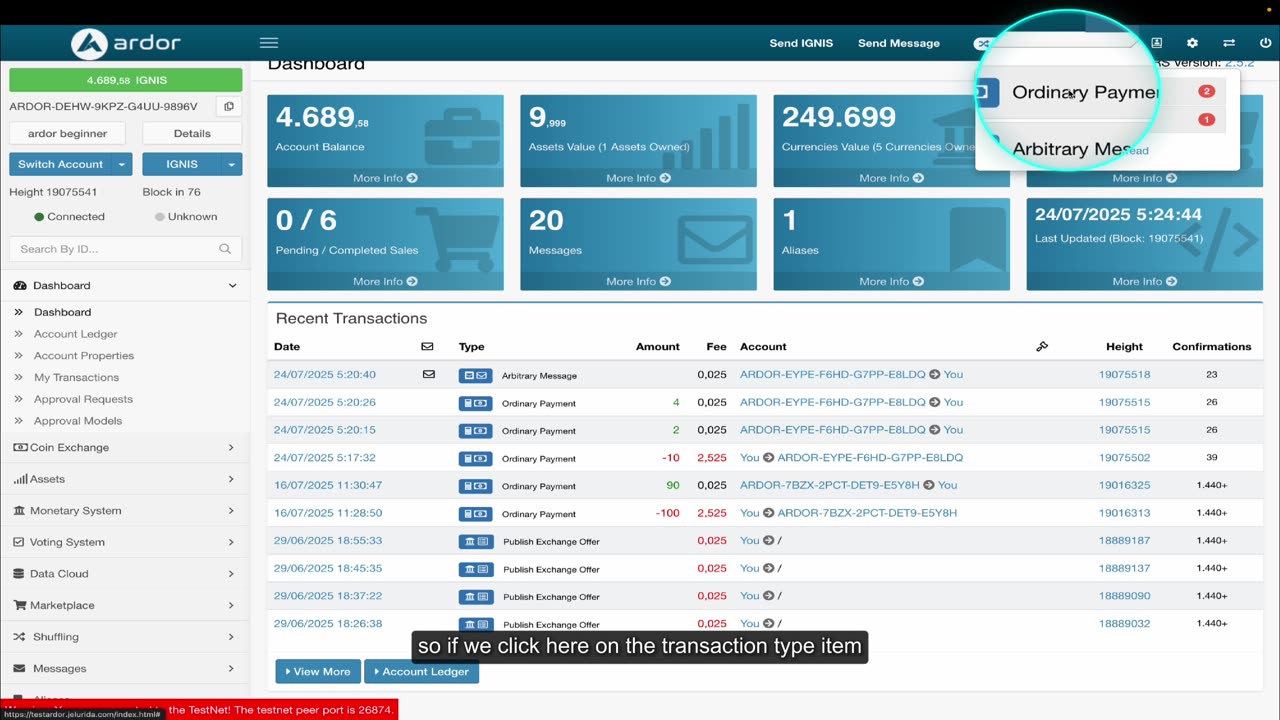Image resolution: width=1280 pixels, height=720 pixels.
Task: Click the Switch Account button
Action: pos(60,164)
